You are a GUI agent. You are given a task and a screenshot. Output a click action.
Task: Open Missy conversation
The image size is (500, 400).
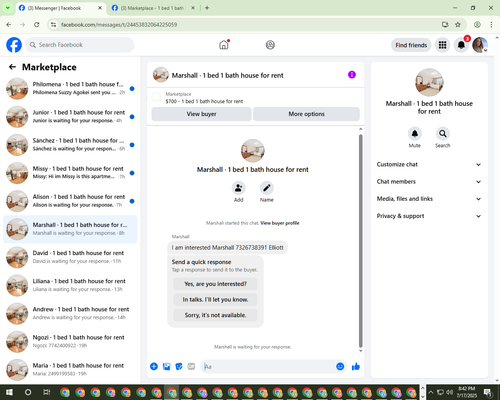[70, 173]
